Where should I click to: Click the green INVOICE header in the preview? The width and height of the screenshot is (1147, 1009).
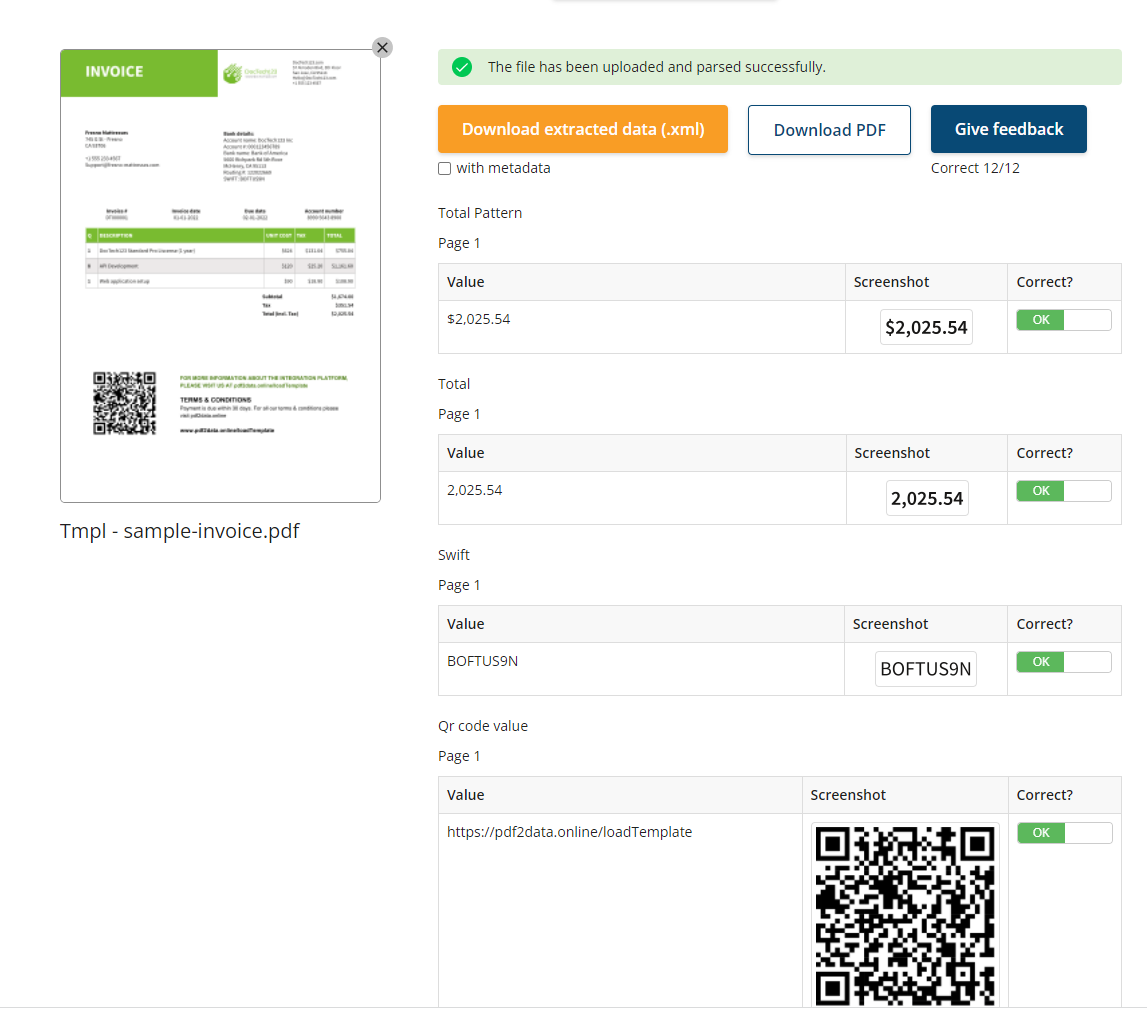point(139,73)
